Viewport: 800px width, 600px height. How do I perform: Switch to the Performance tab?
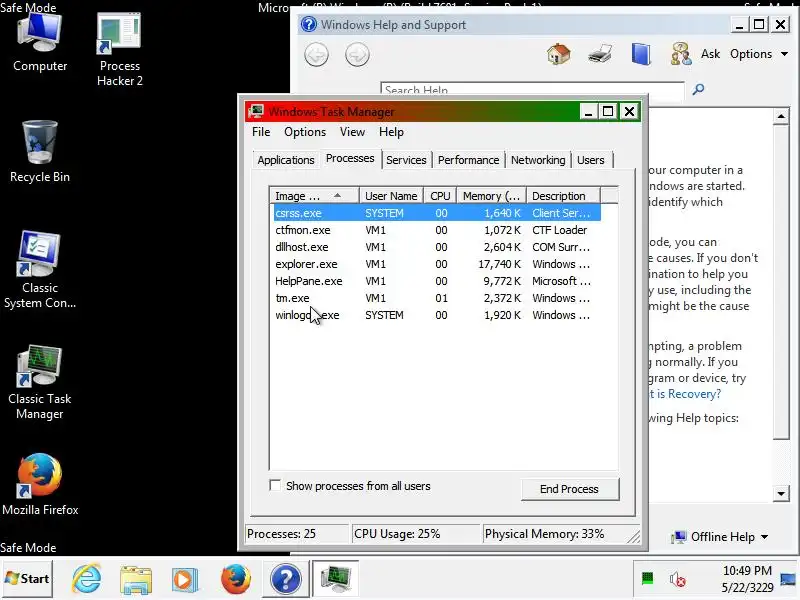pyautogui.click(x=468, y=160)
